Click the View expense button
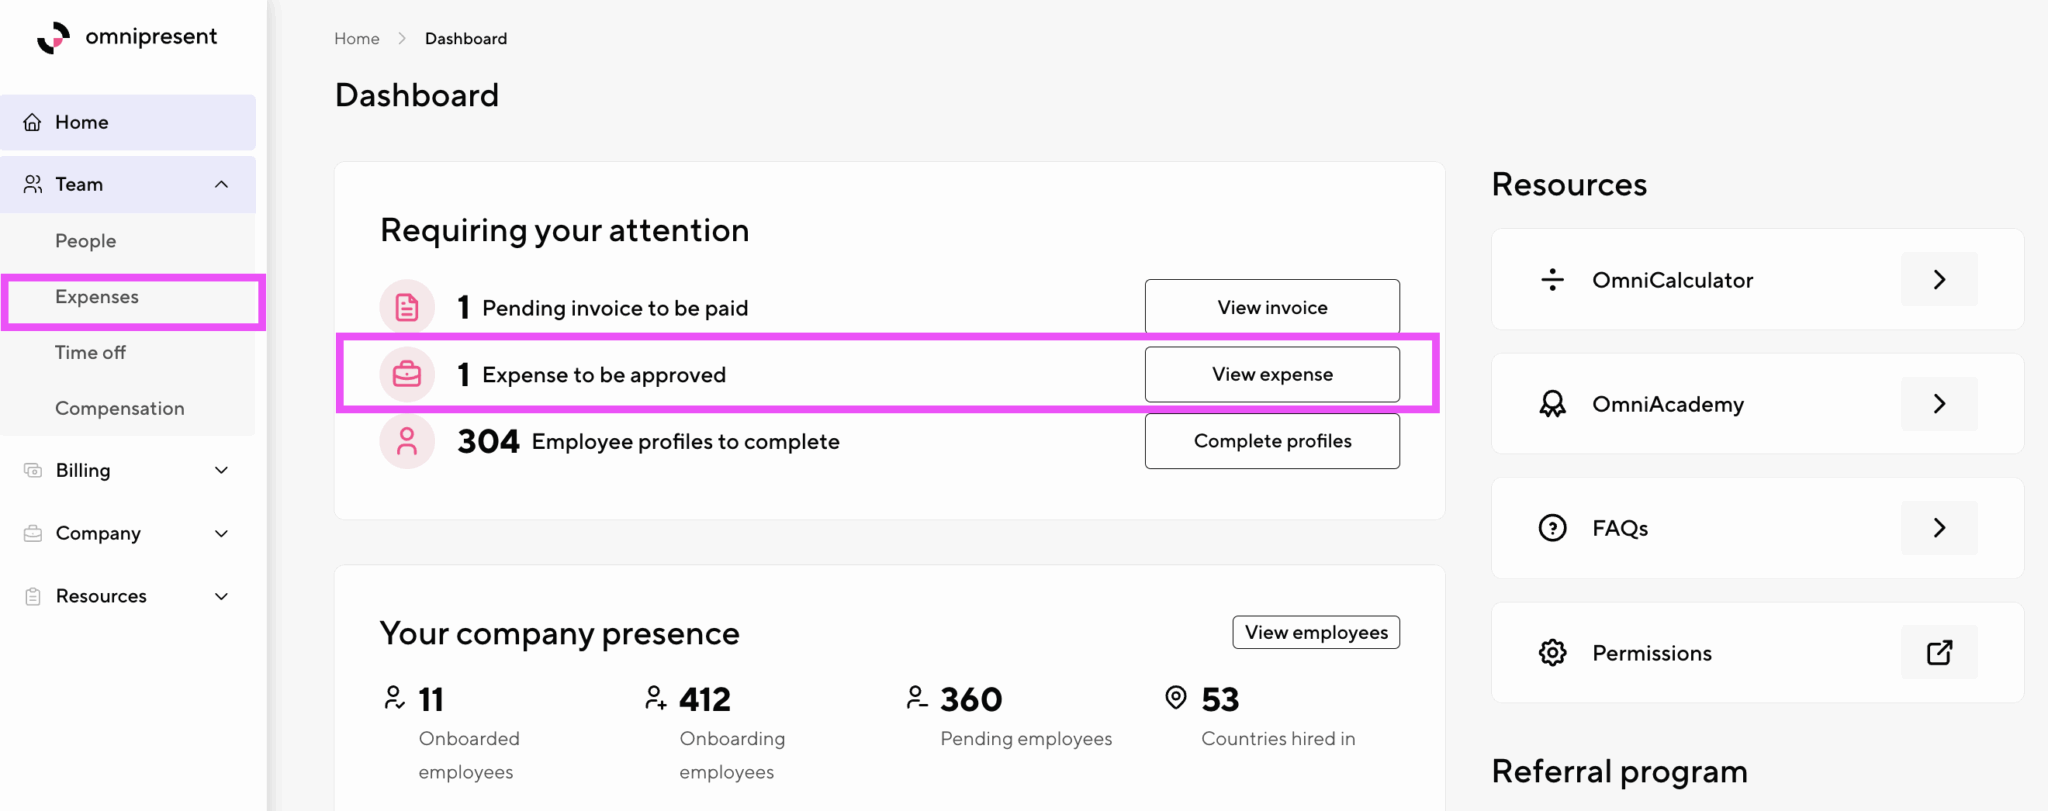Viewport: 2048px width, 811px height. [x=1272, y=374]
